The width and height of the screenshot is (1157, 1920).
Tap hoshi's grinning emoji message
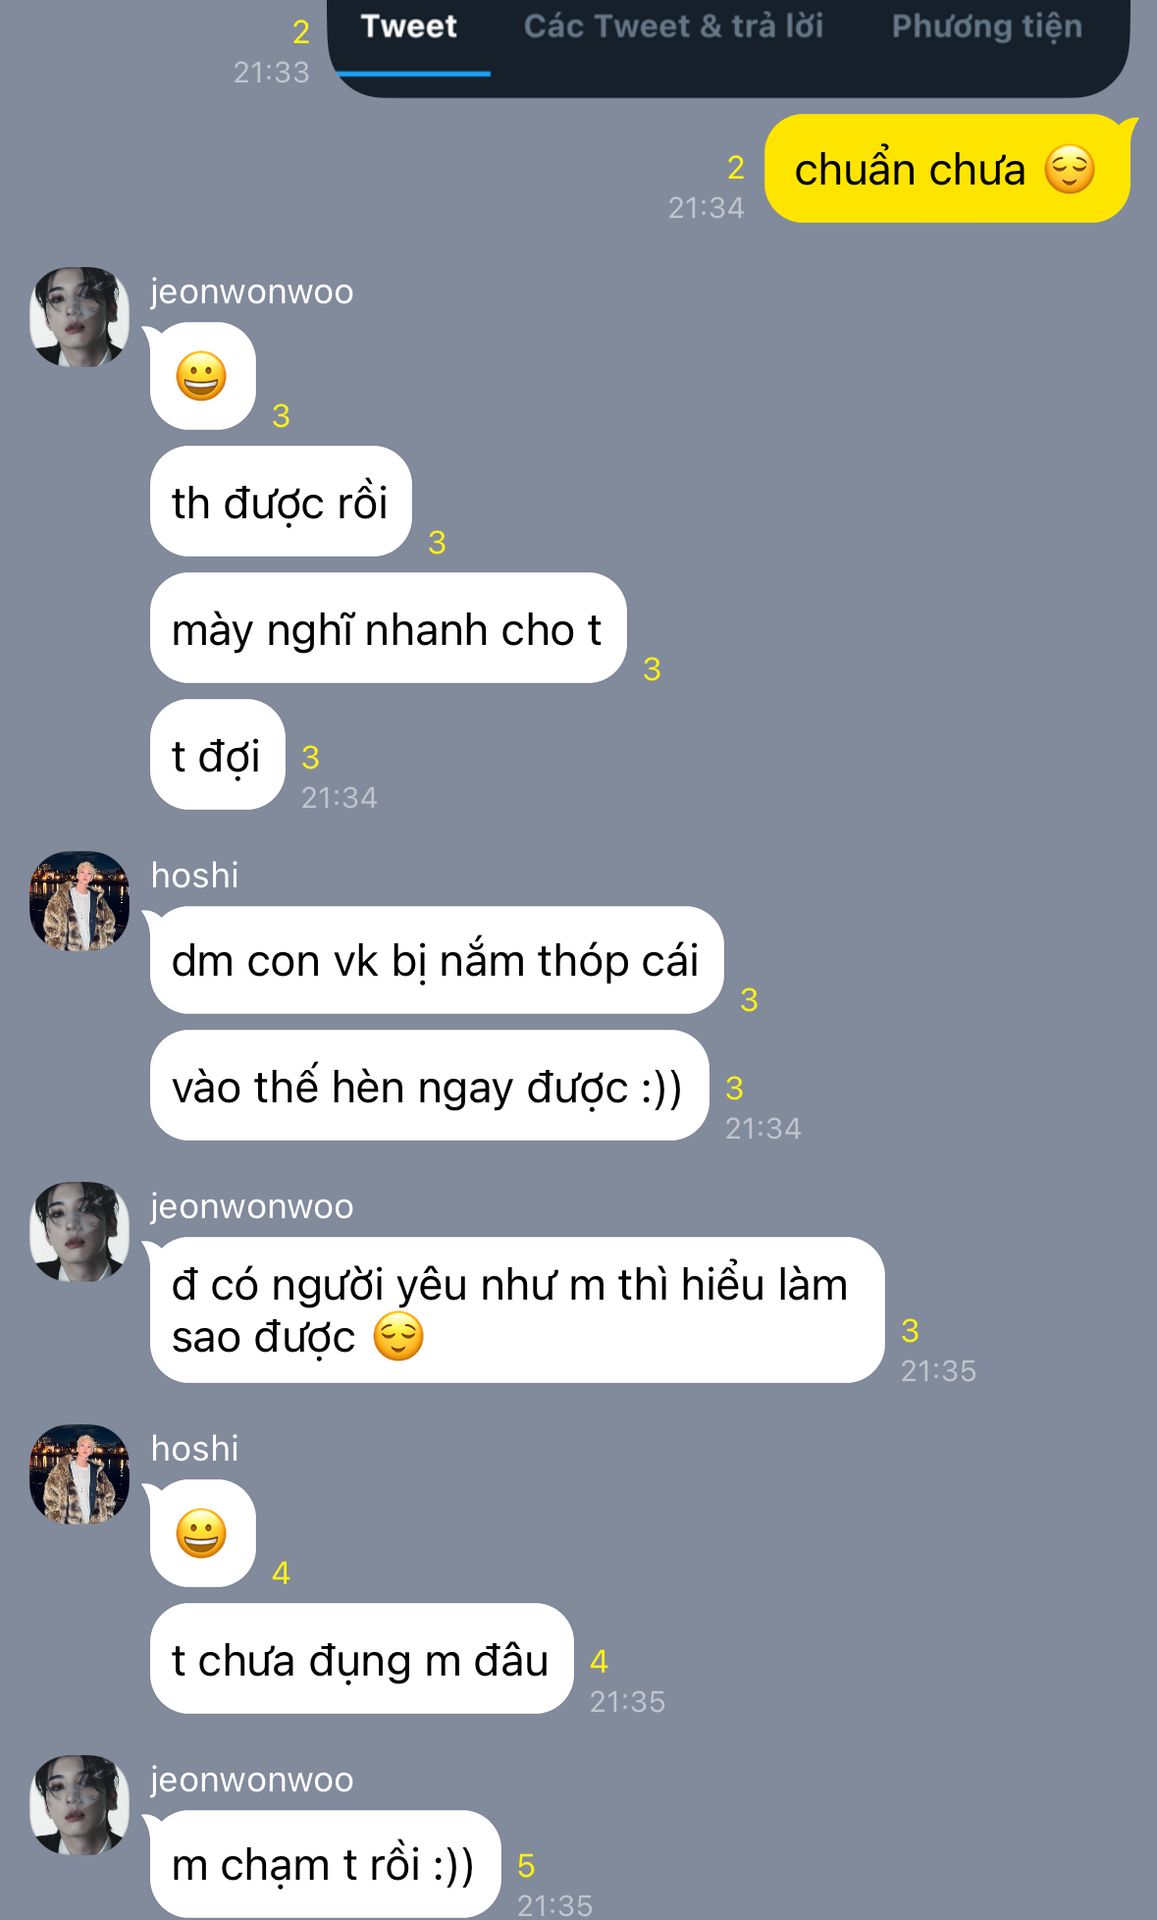[203, 1533]
